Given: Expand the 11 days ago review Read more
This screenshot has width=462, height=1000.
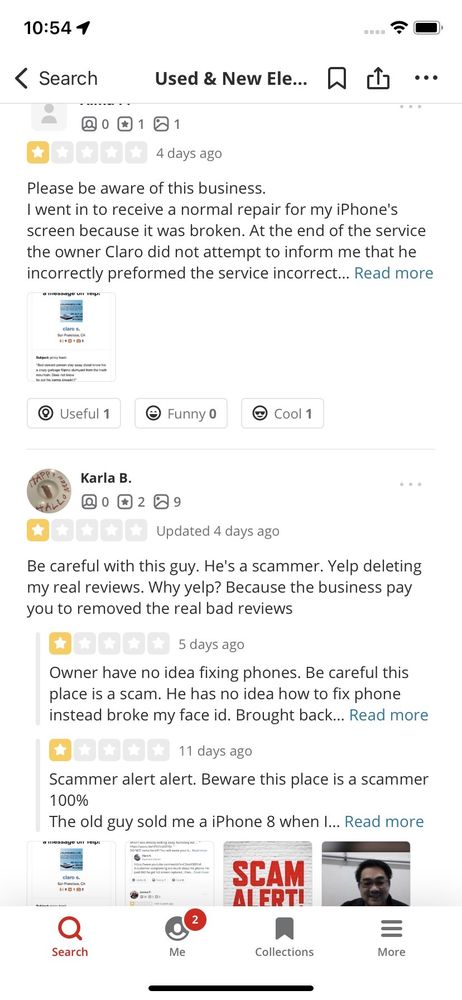Looking at the screenshot, I should tap(384, 821).
